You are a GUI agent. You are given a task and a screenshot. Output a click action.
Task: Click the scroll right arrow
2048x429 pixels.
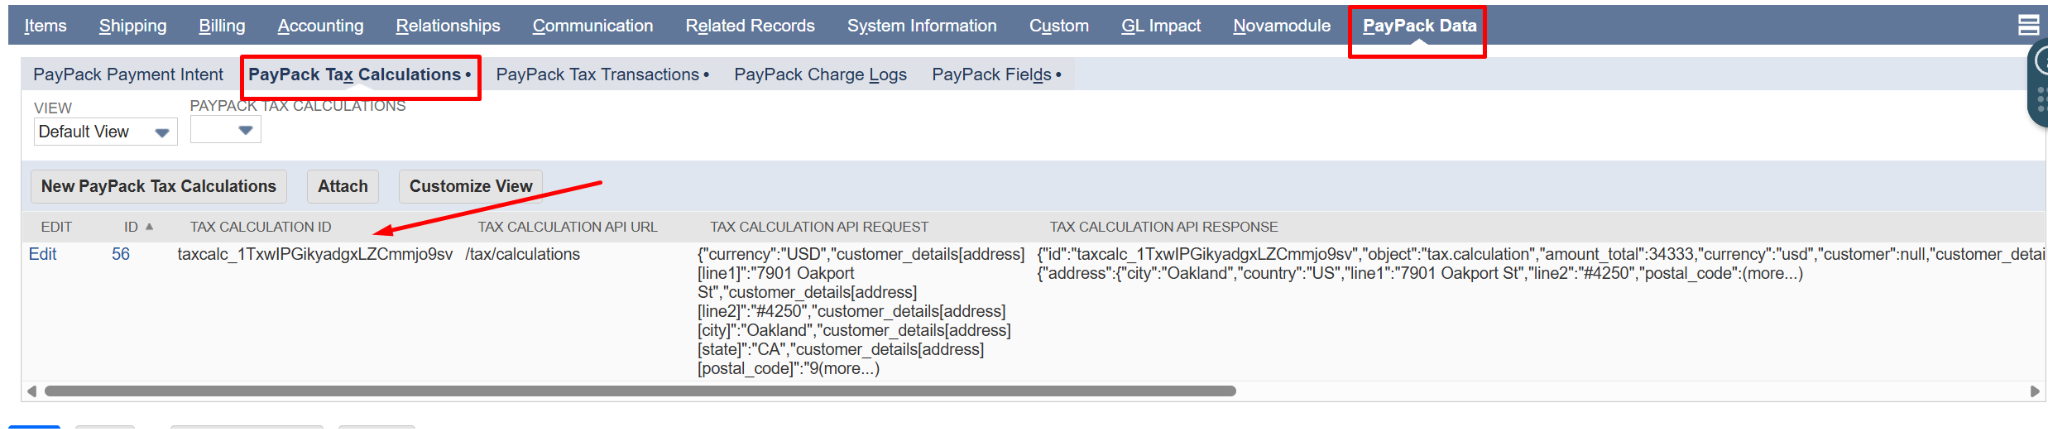pos(2034,391)
